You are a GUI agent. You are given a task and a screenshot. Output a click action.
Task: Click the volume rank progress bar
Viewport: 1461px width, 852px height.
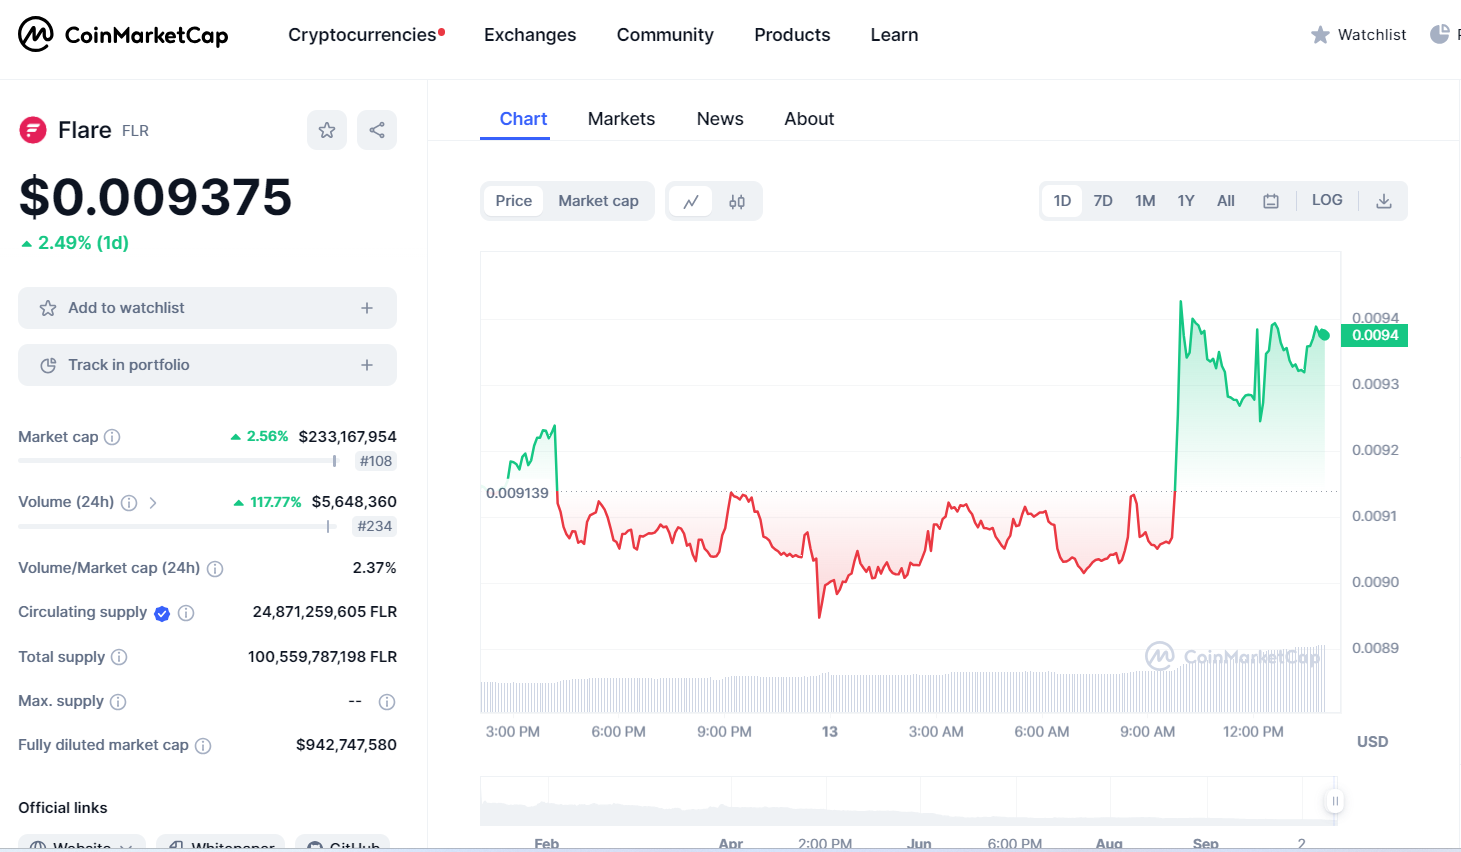(175, 526)
